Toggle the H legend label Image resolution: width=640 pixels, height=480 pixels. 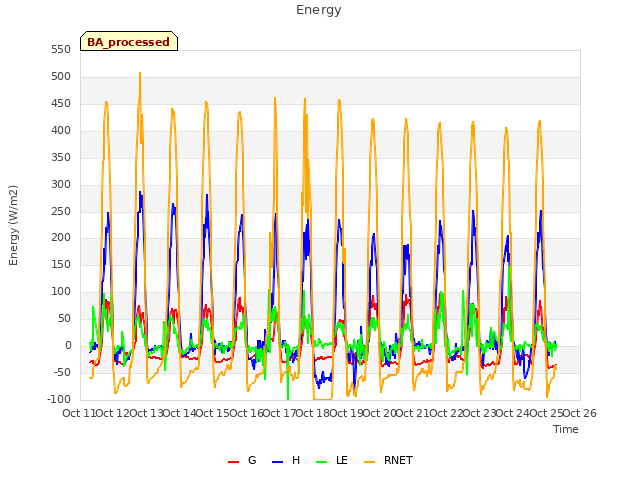click(296, 460)
